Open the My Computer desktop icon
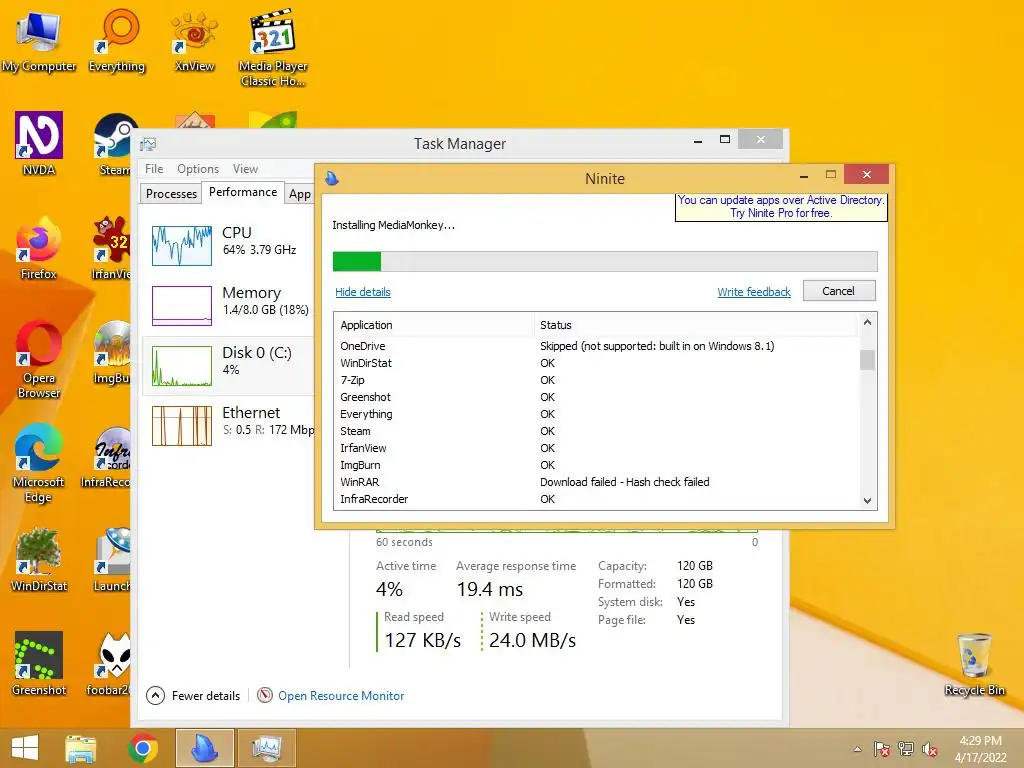Screen dimensions: 1024x768 [39, 40]
